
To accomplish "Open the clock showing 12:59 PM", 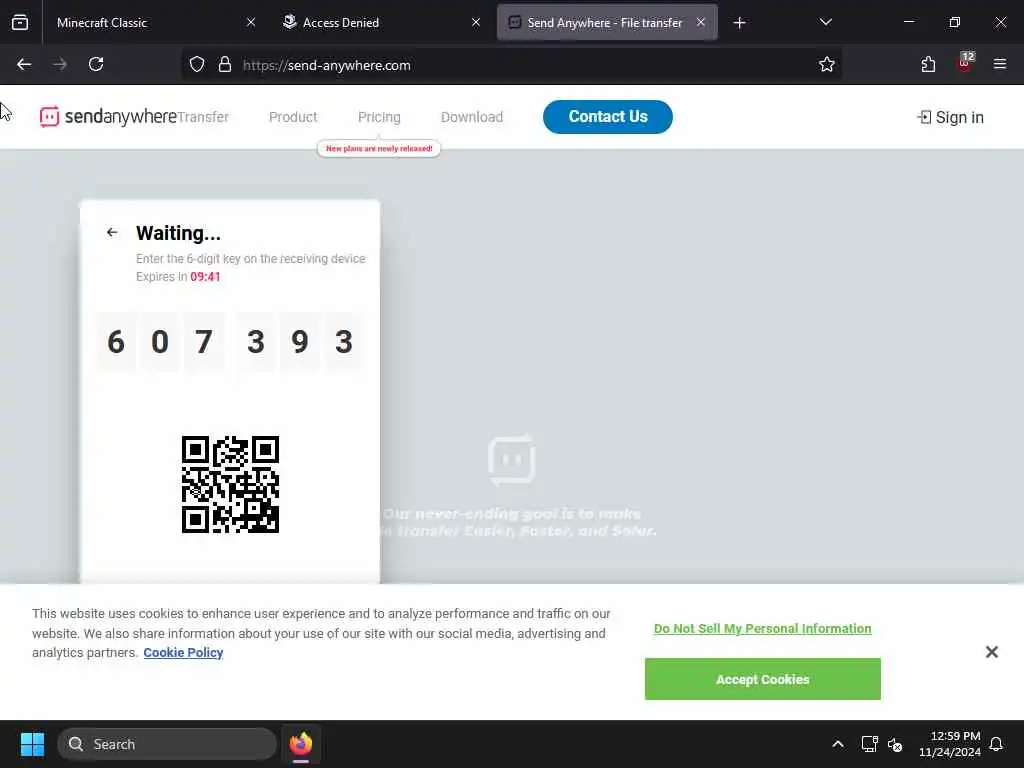I will click(x=949, y=744).
